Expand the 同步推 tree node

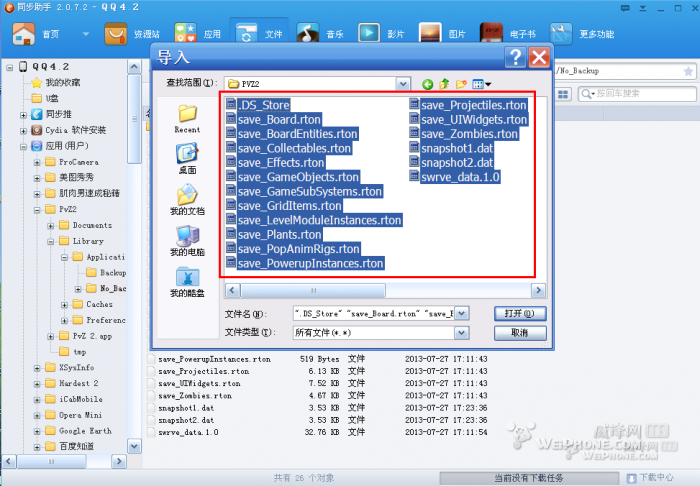pos(23,115)
